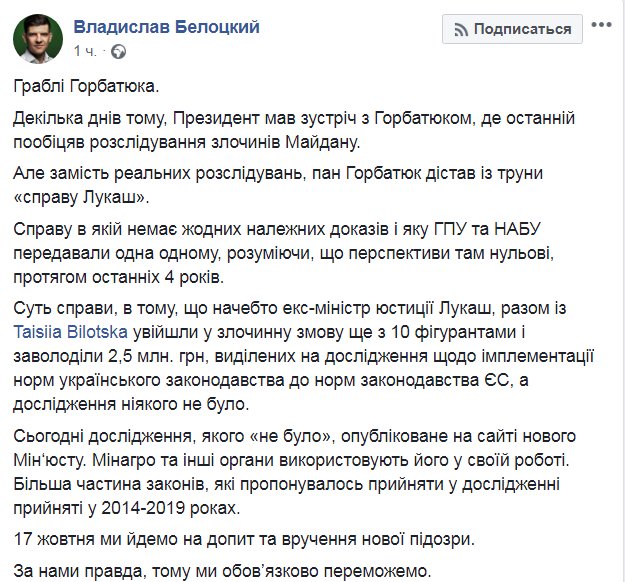The image size is (625, 582).
Task: Click the RSS feed icon inside Подписаться
Action: [460, 29]
